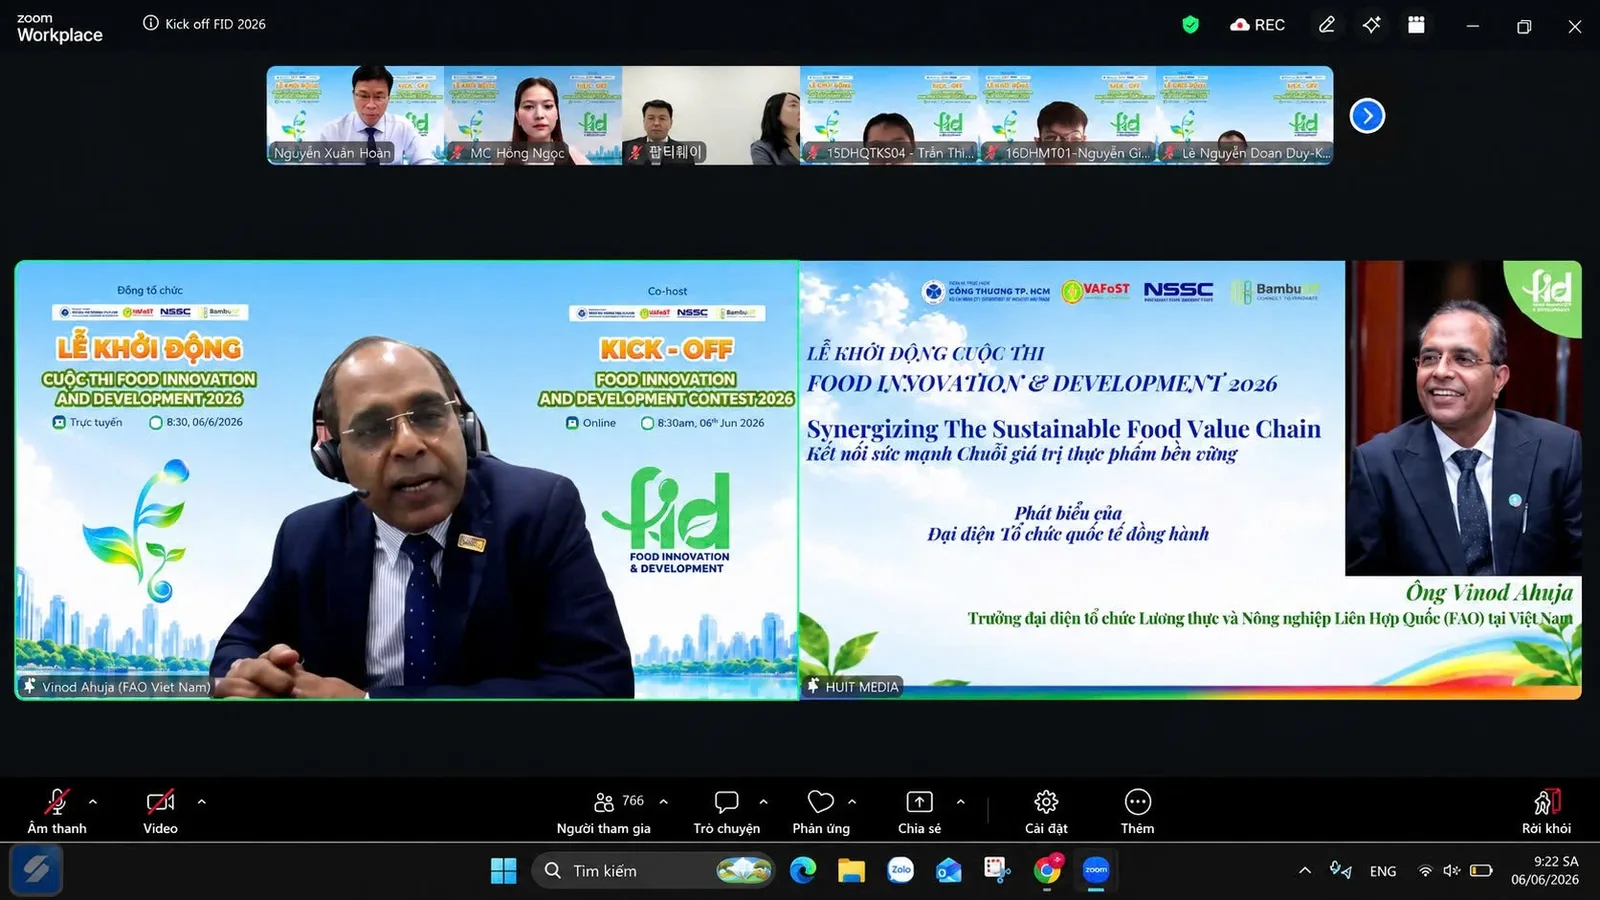Open Google Chrome from taskbar
The height and width of the screenshot is (900, 1600).
click(1047, 871)
